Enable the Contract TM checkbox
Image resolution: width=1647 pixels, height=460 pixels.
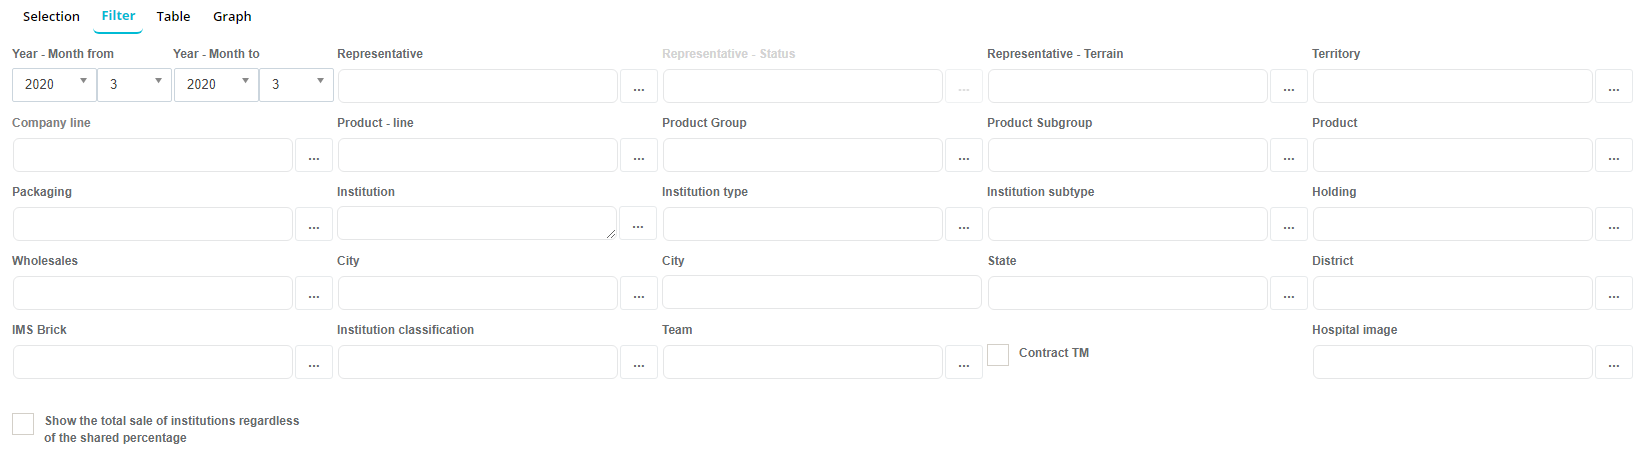coord(998,354)
